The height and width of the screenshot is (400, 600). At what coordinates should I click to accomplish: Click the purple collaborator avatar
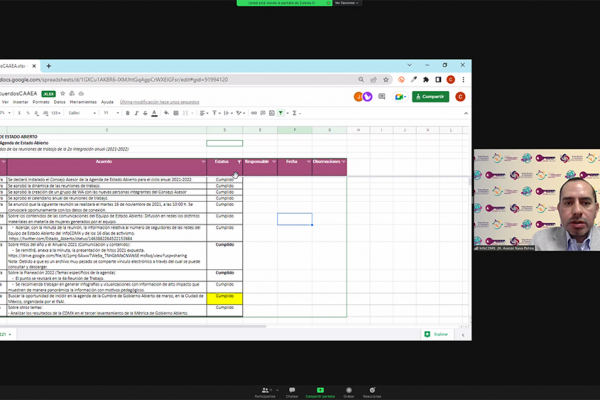tap(367, 96)
